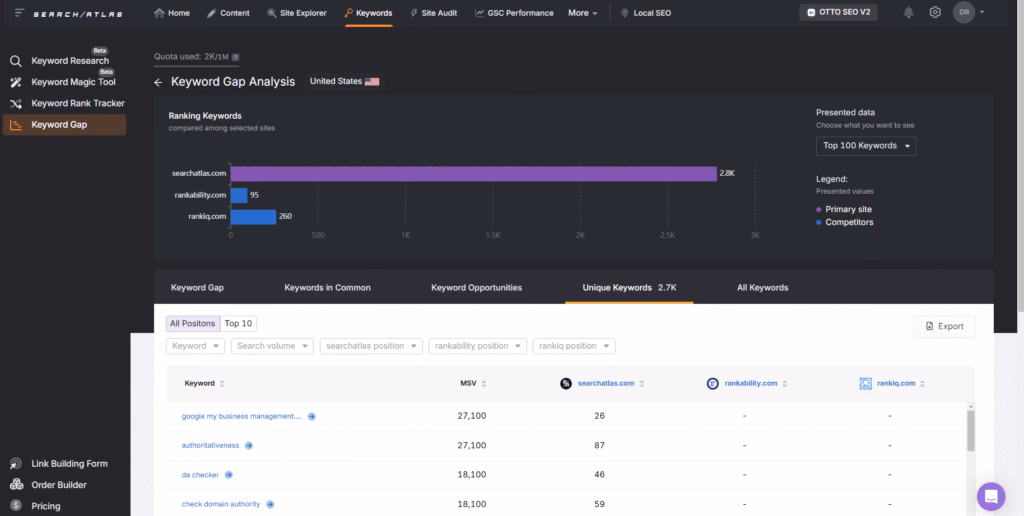
Task: Open the rankability position filter dropdown
Action: pyautogui.click(x=477, y=346)
